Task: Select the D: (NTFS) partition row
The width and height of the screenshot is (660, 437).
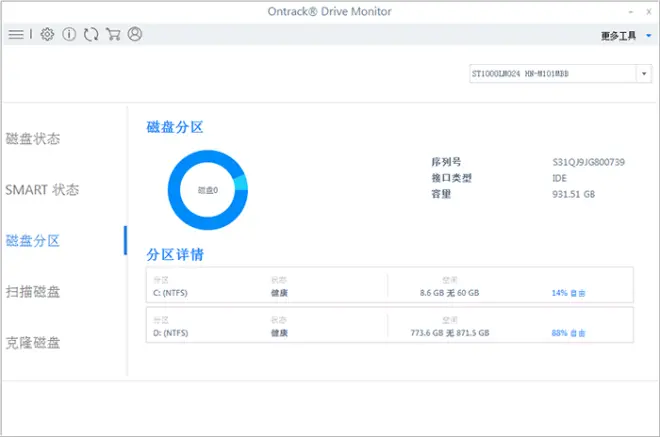Action: [x=389, y=325]
